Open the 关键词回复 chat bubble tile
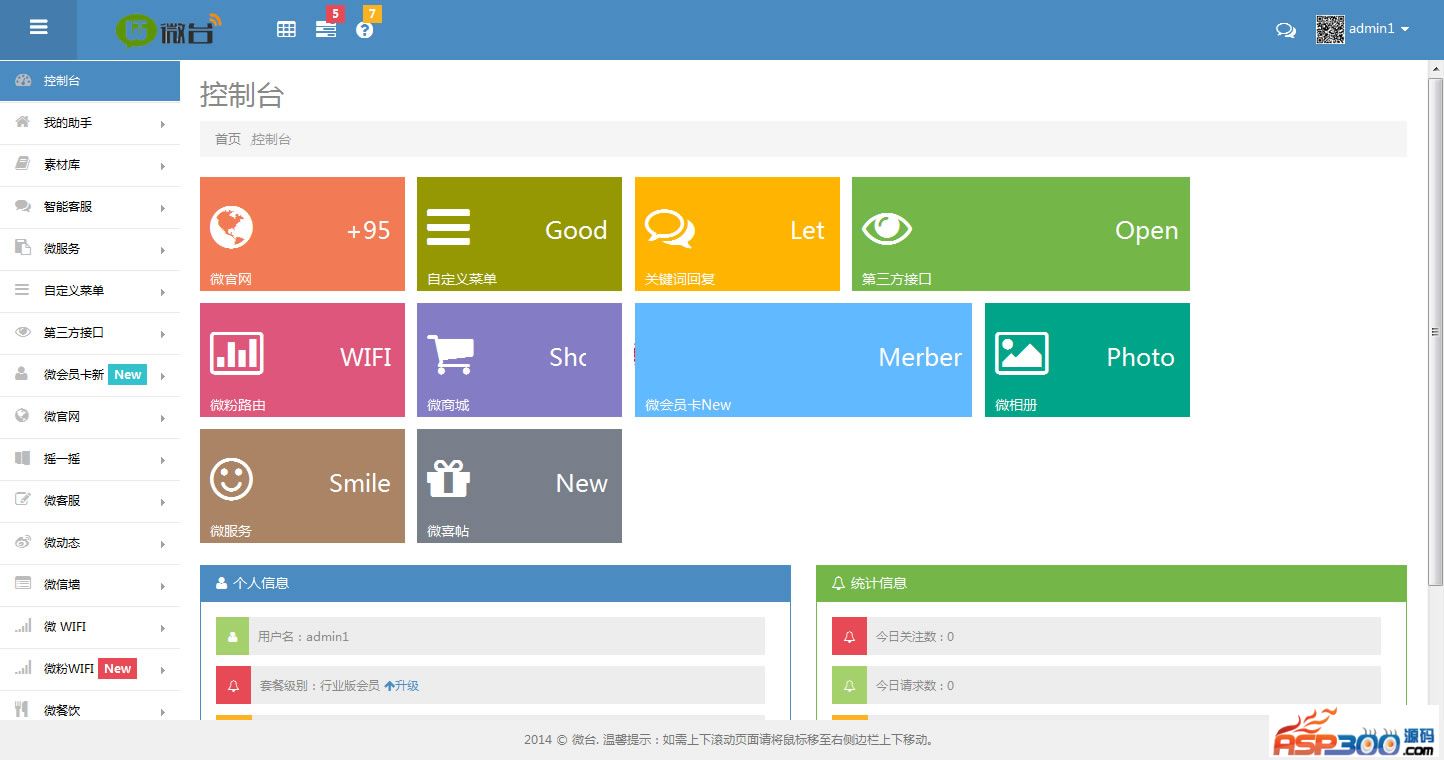Image resolution: width=1444 pixels, height=760 pixels. 737,234
